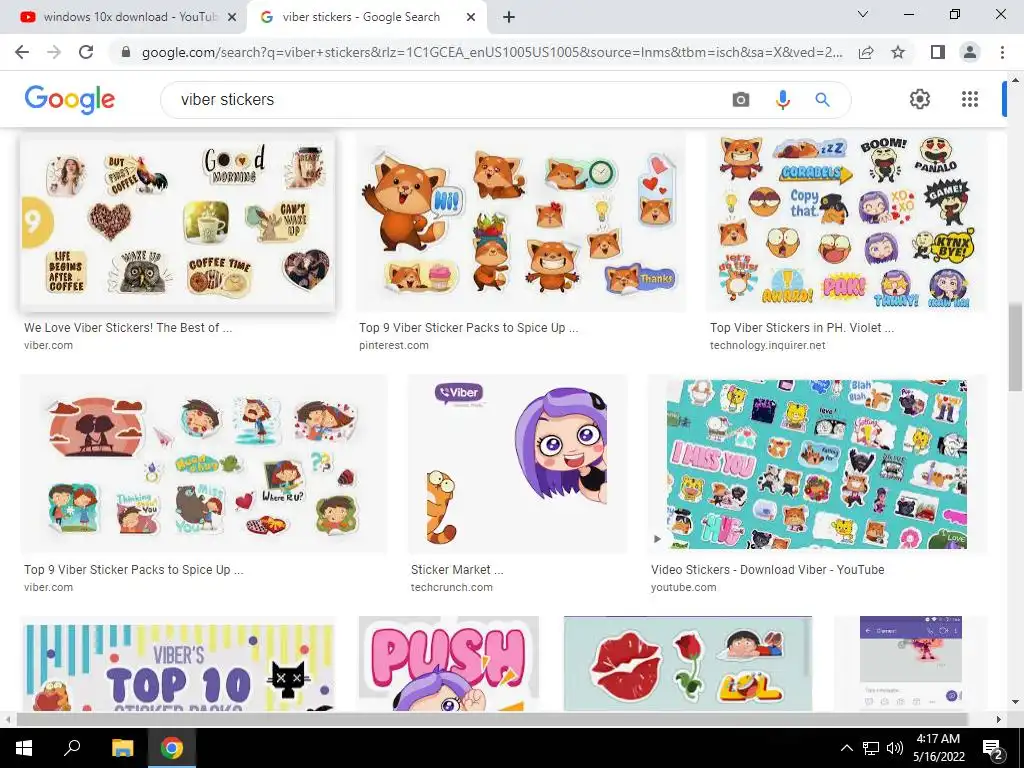Viewport: 1024px width, 768px height.
Task: Click the scrollbar up arrow
Action: [1015, 80]
